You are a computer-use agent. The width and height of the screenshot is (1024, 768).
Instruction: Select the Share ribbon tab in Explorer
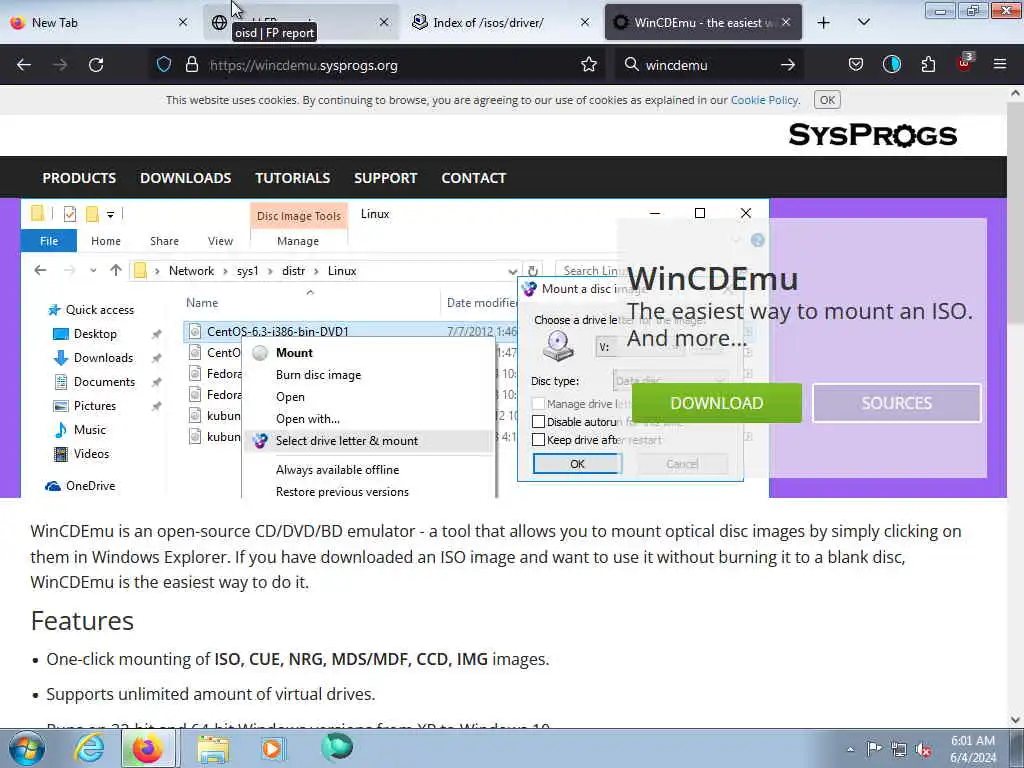tap(165, 241)
